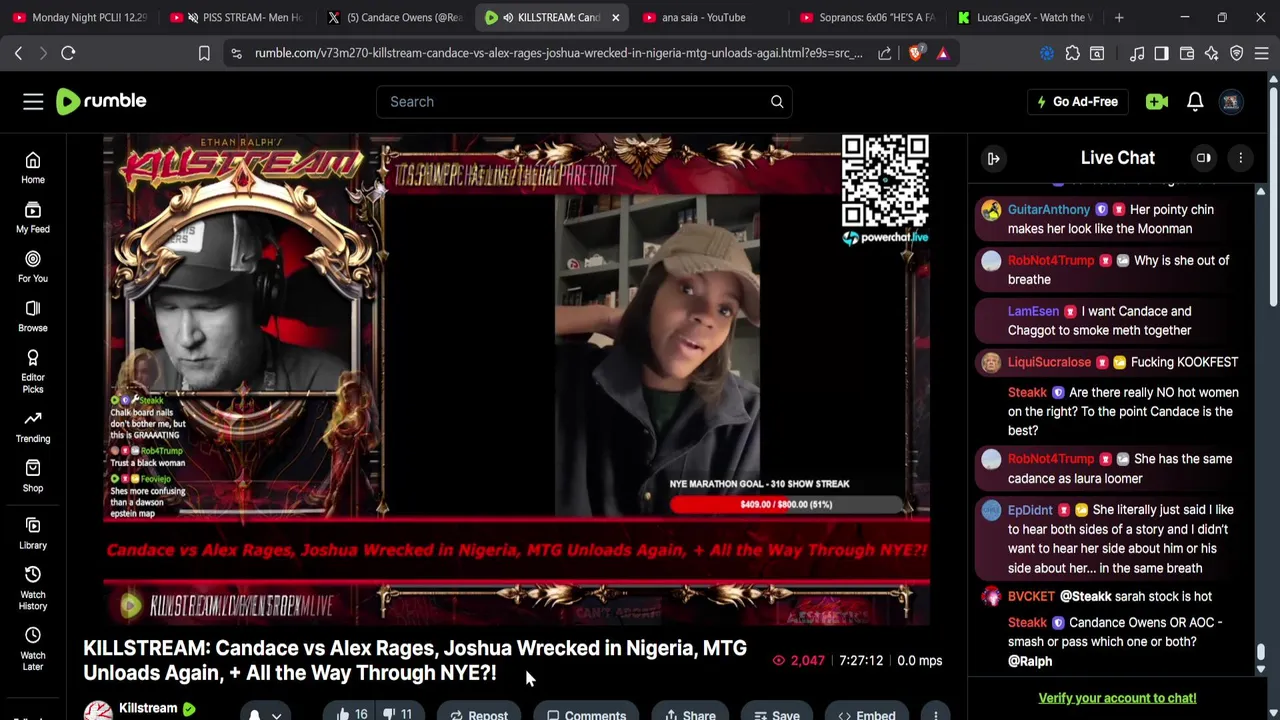Open the video three-dot more options

[x=935, y=714]
